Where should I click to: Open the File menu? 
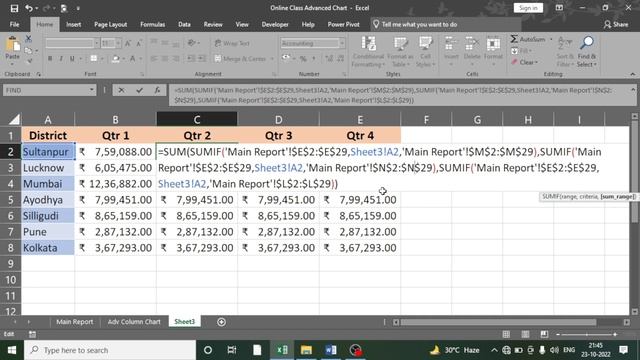[14, 24]
